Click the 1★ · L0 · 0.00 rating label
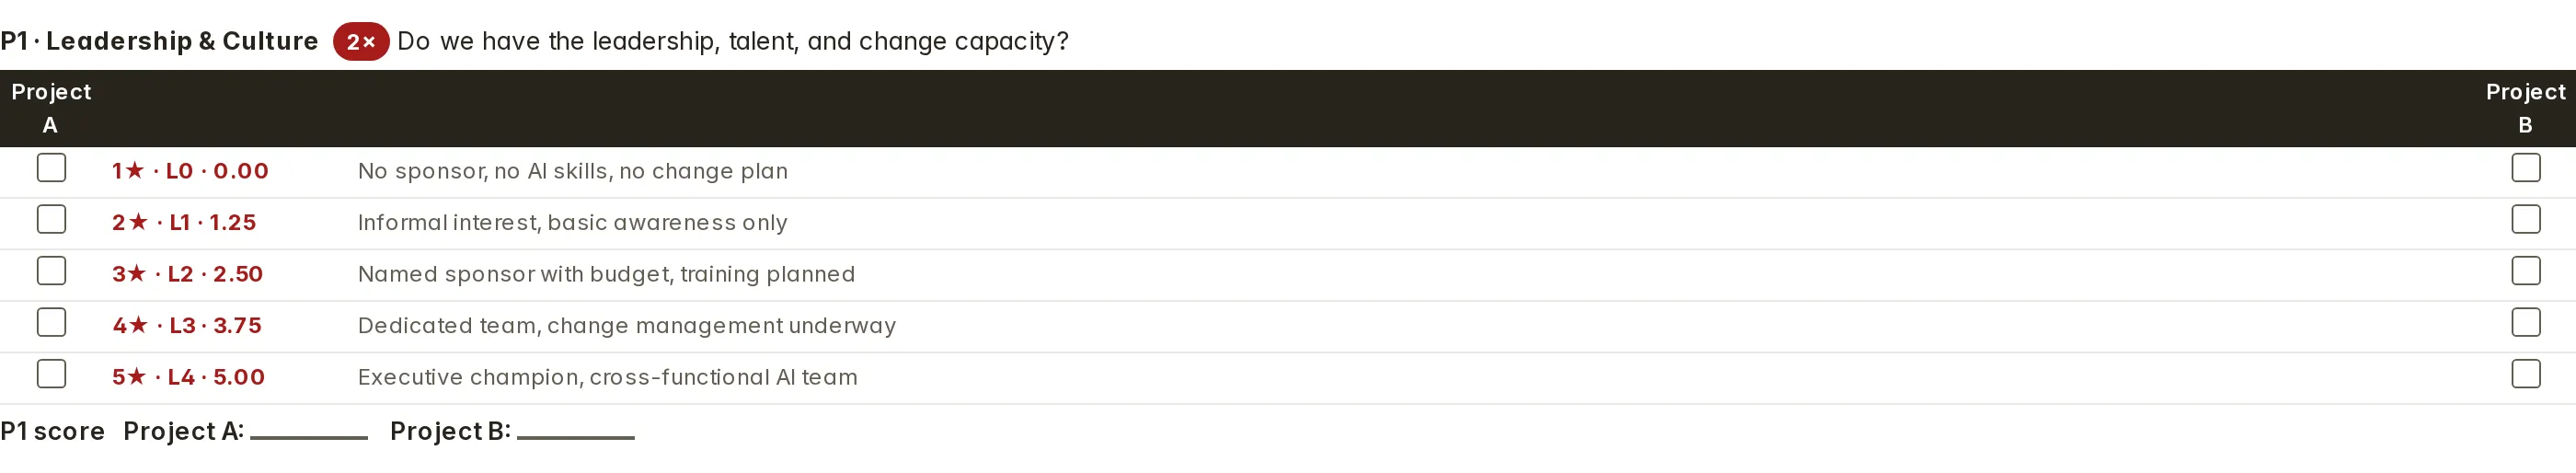Viewport: 2576px width, 473px height. pyautogui.click(x=190, y=171)
